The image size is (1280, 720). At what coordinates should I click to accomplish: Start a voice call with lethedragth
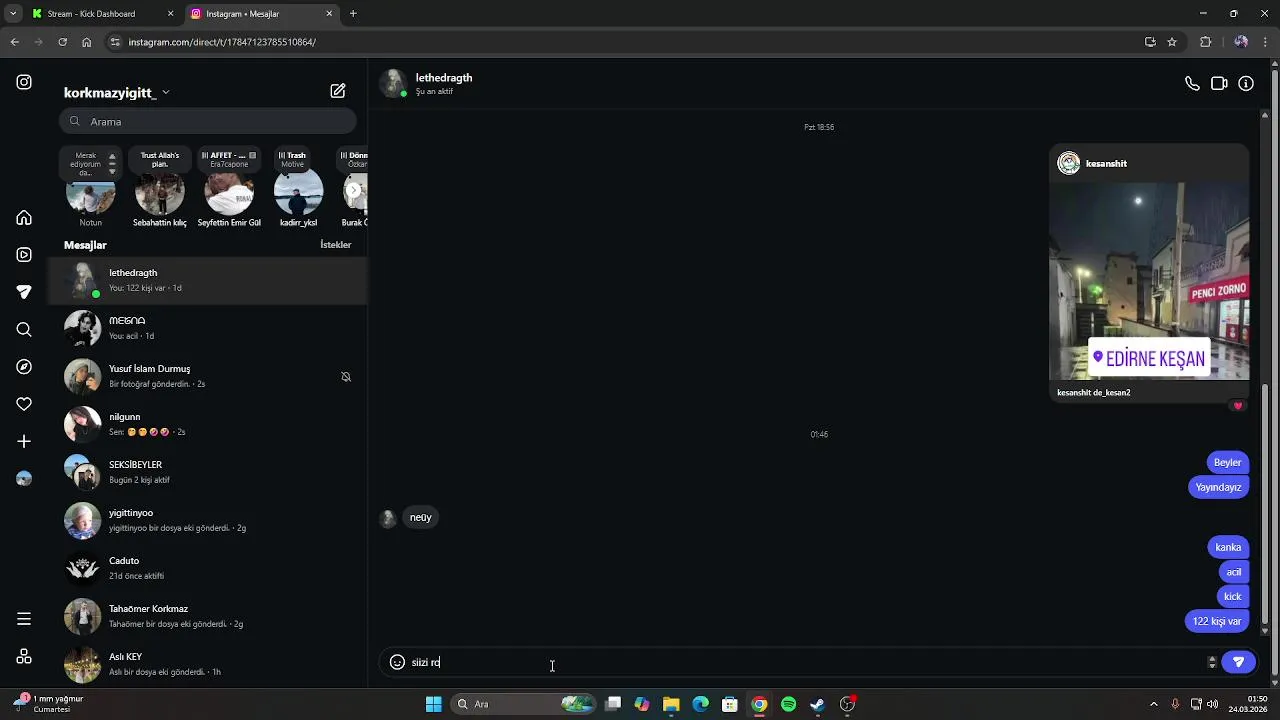[1192, 84]
